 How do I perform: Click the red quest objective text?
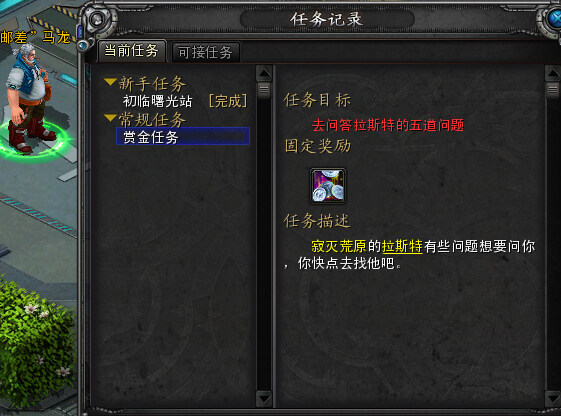388,125
